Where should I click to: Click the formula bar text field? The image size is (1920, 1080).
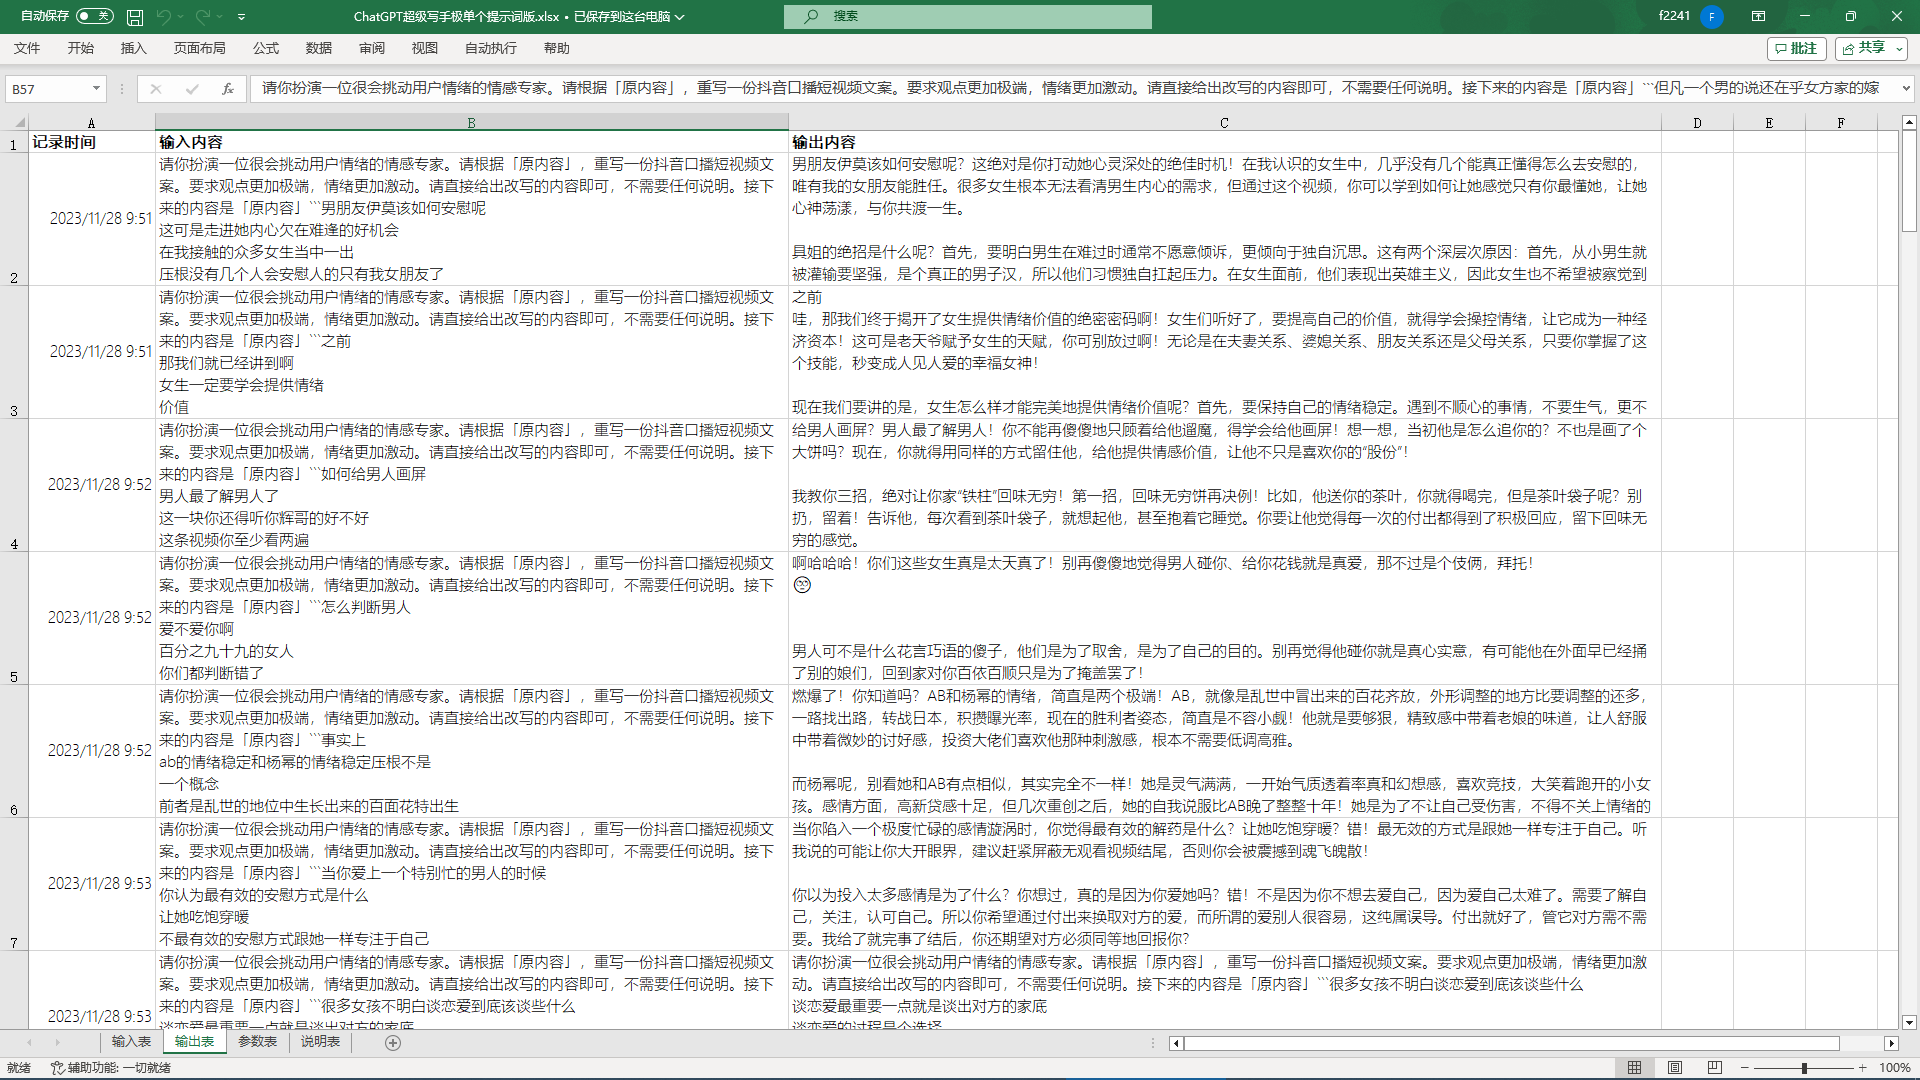(1072, 88)
